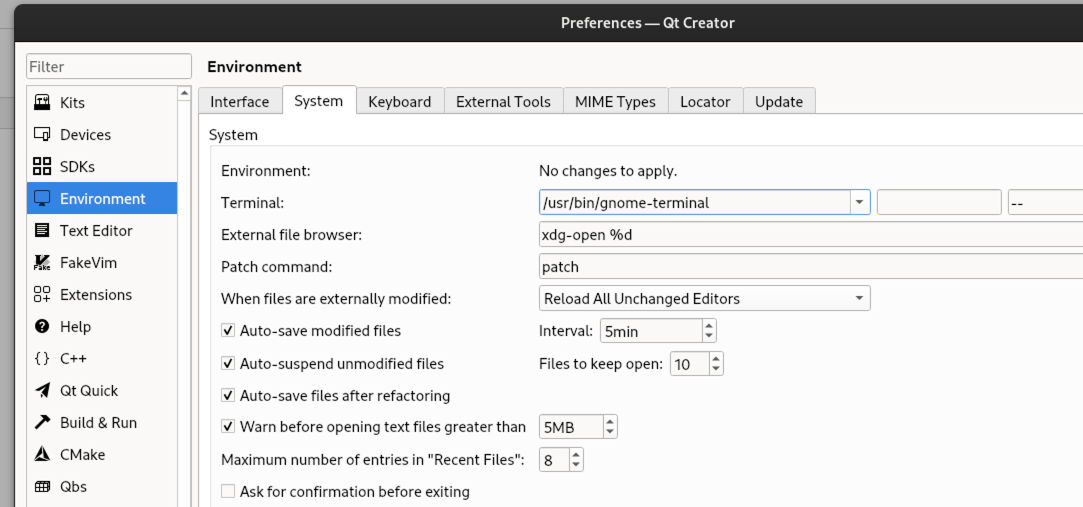Click the C++ braces icon
The image size is (1083, 507).
(x=42, y=358)
